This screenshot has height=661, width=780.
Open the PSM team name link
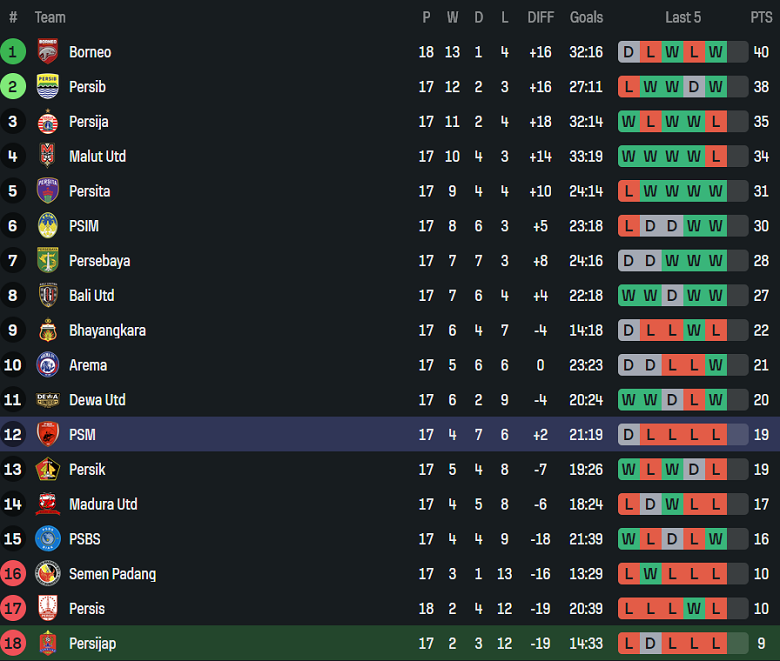click(82, 435)
